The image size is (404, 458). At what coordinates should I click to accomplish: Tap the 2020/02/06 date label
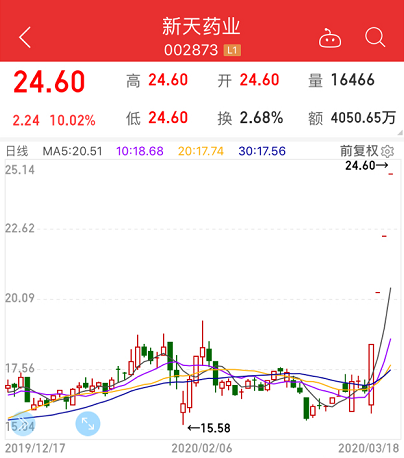pyautogui.click(x=202, y=448)
